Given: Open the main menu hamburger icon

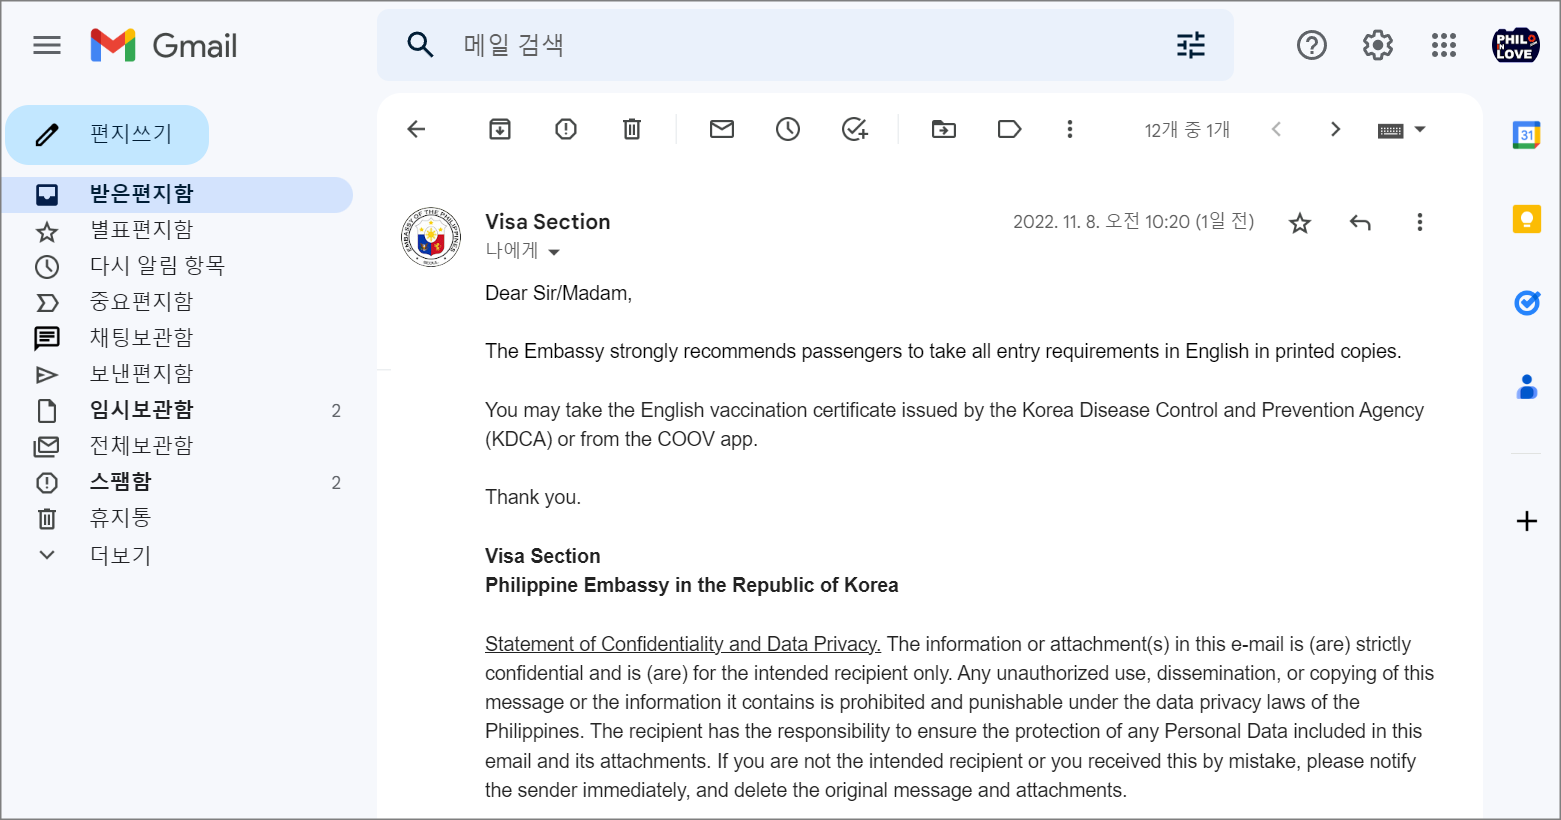Looking at the screenshot, I should coord(47,45).
